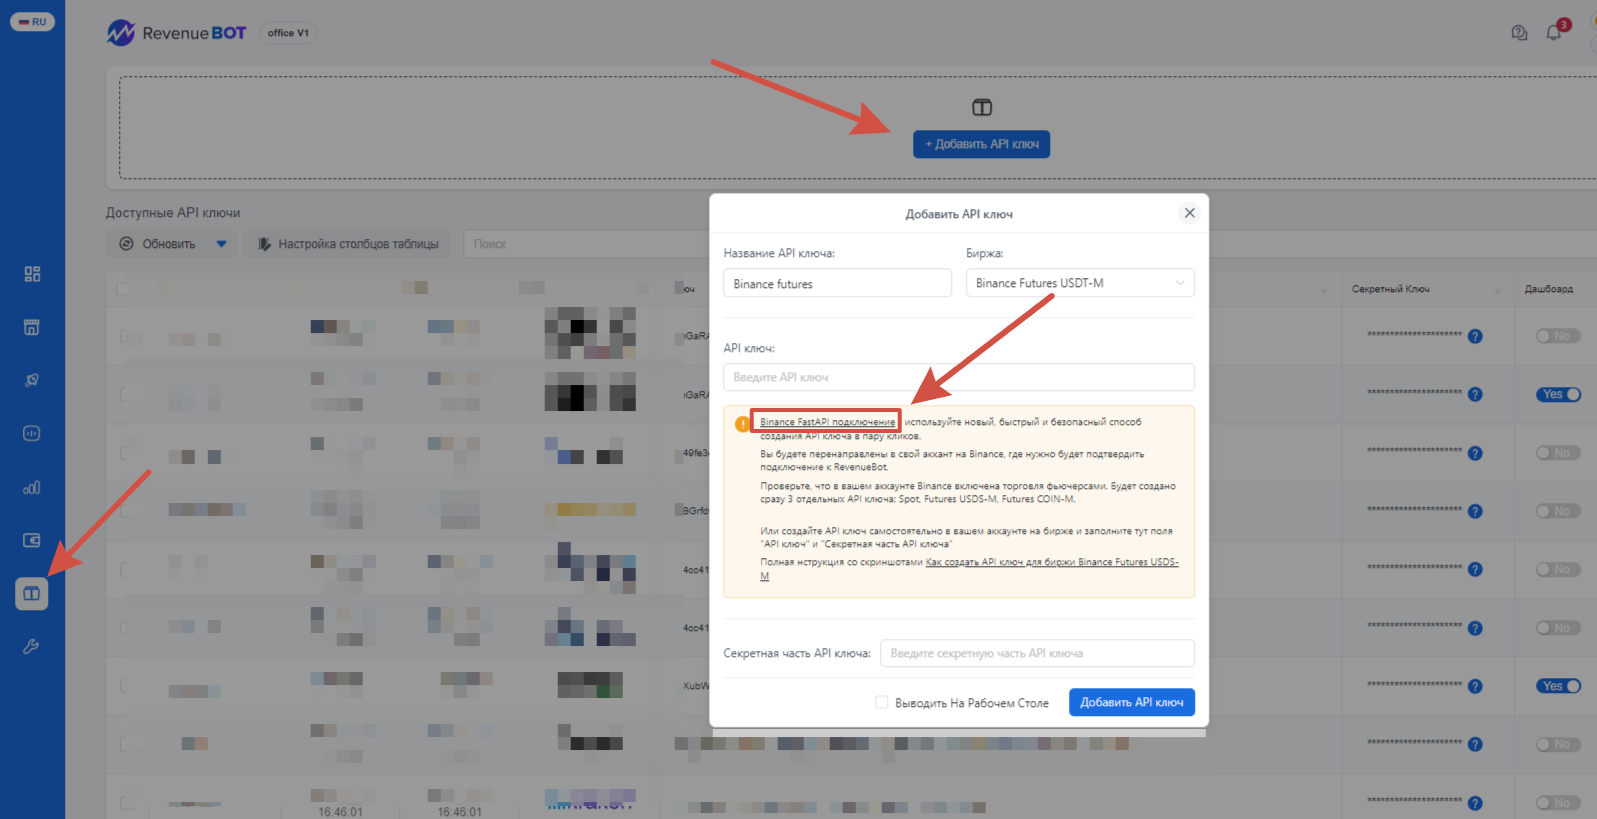This screenshot has height=819, width=1597.
Task: Open the statistics bar-chart icon in sidebar
Action: pos(32,487)
